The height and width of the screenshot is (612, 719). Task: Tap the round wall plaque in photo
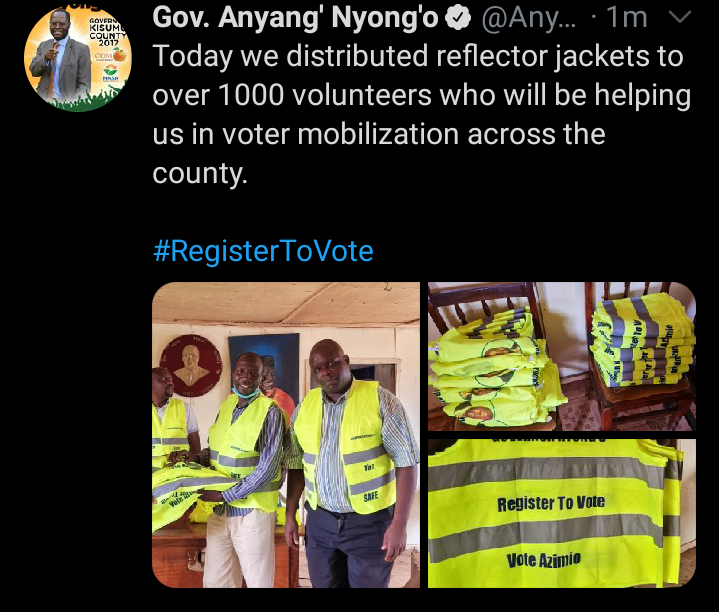pos(191,365)
